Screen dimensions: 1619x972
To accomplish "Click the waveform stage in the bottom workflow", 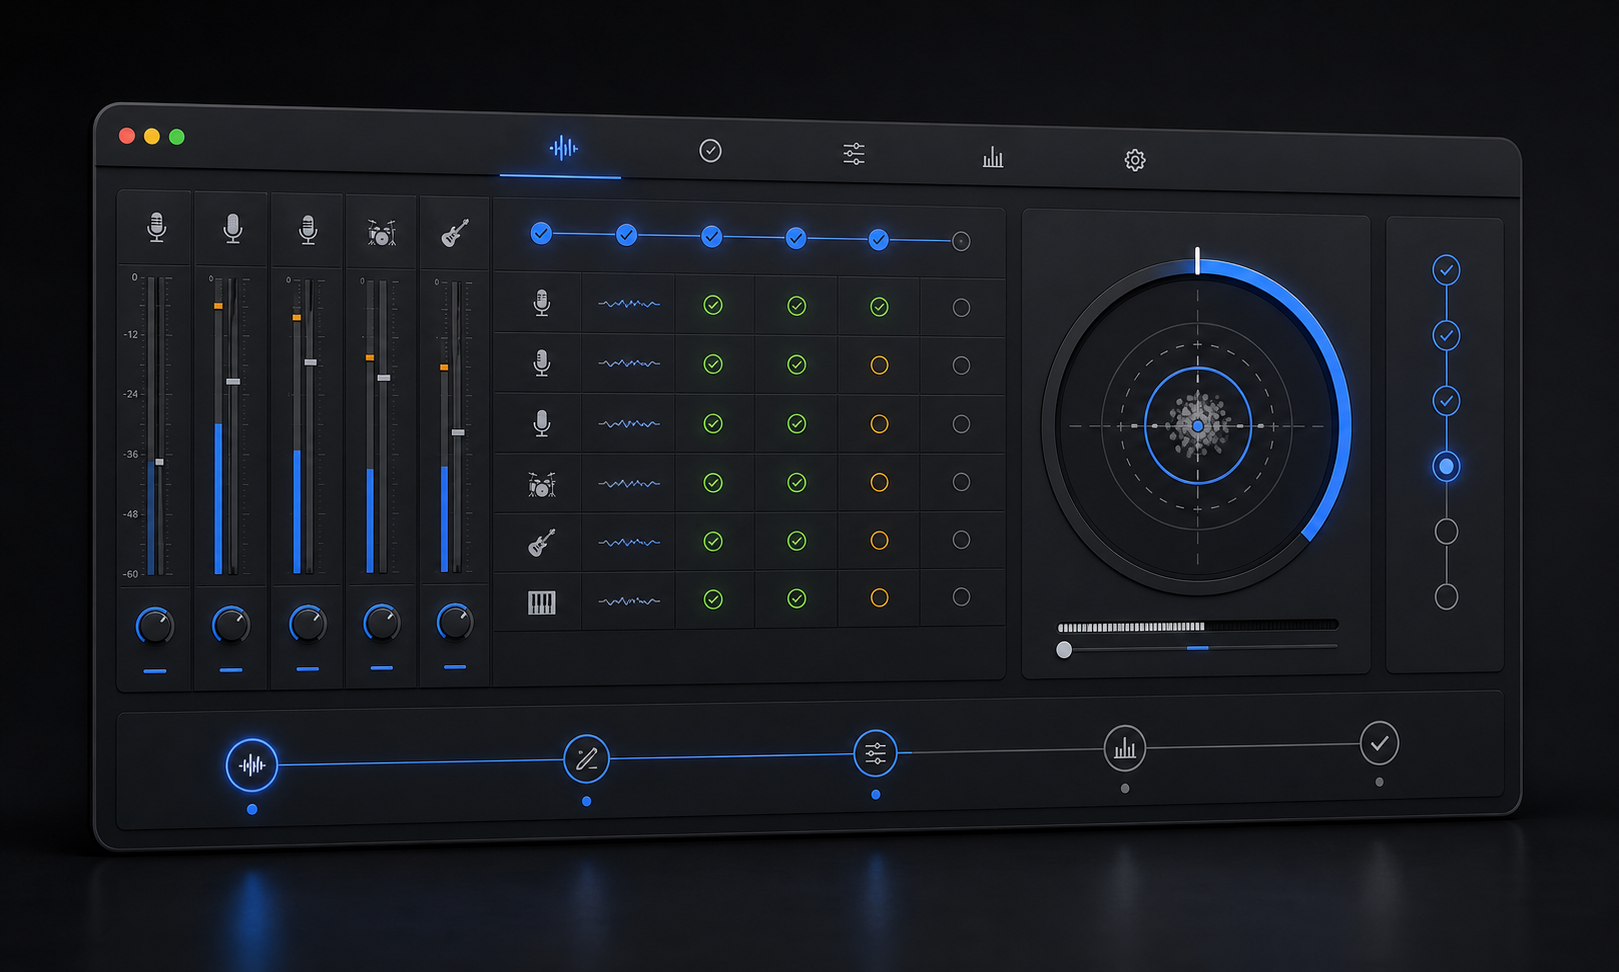I will click(x=252, y=766).
